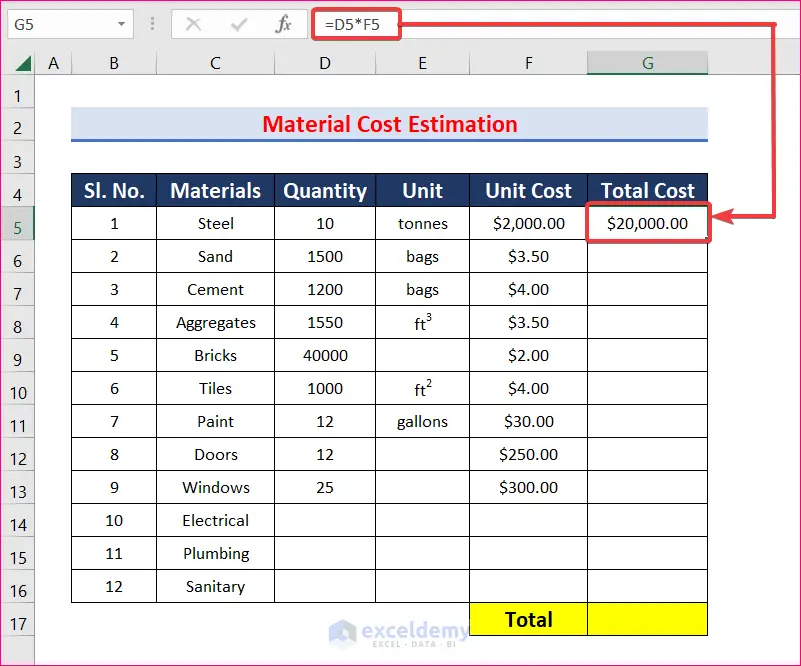Click the quantity 1500 cell
The height and width of the screenshot is (666, 801).
point(325,256)
